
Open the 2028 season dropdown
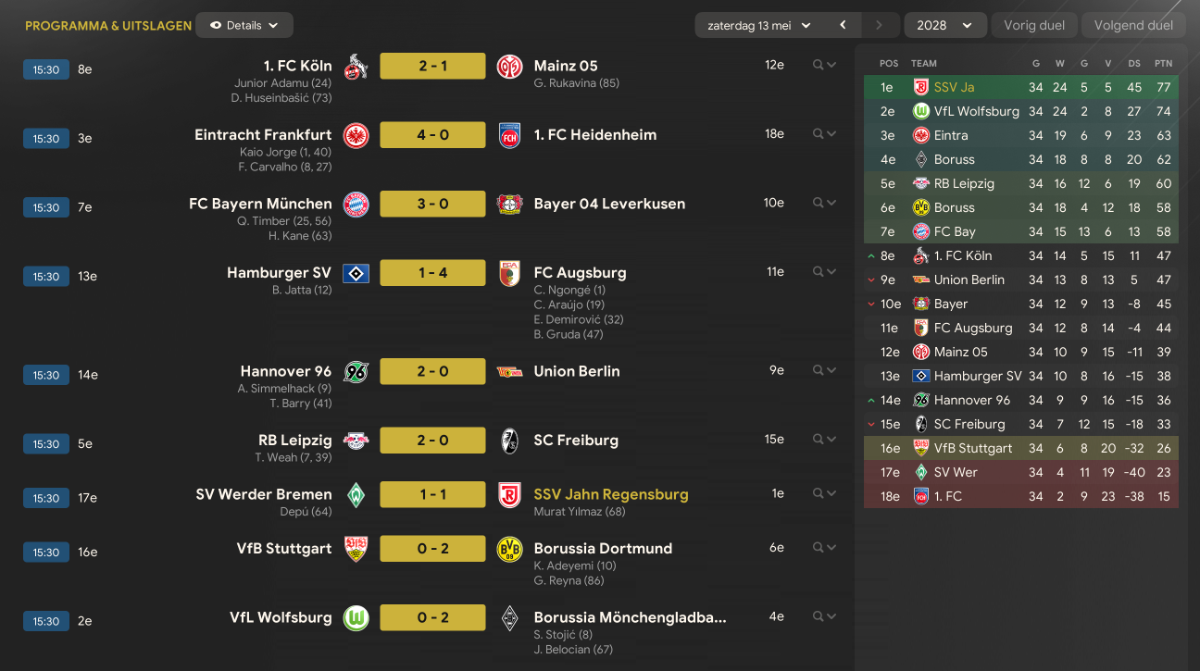tap(944, 25)
